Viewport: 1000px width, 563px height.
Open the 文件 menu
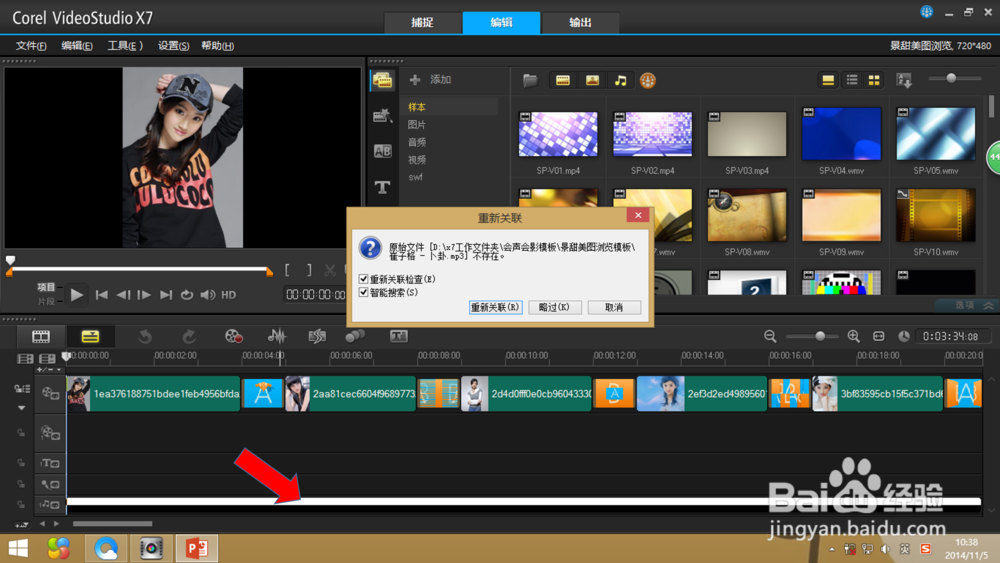31,46
